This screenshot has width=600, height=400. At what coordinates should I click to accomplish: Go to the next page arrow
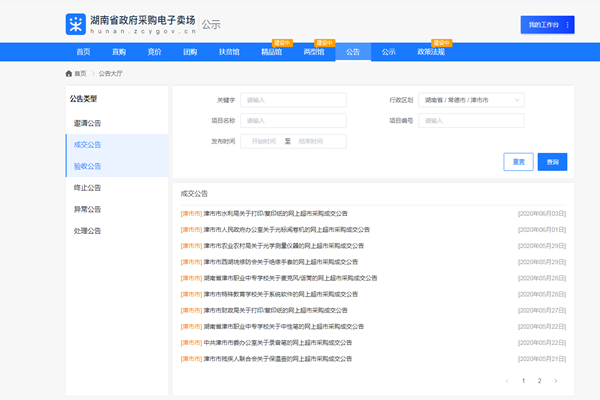click(556, 381)
